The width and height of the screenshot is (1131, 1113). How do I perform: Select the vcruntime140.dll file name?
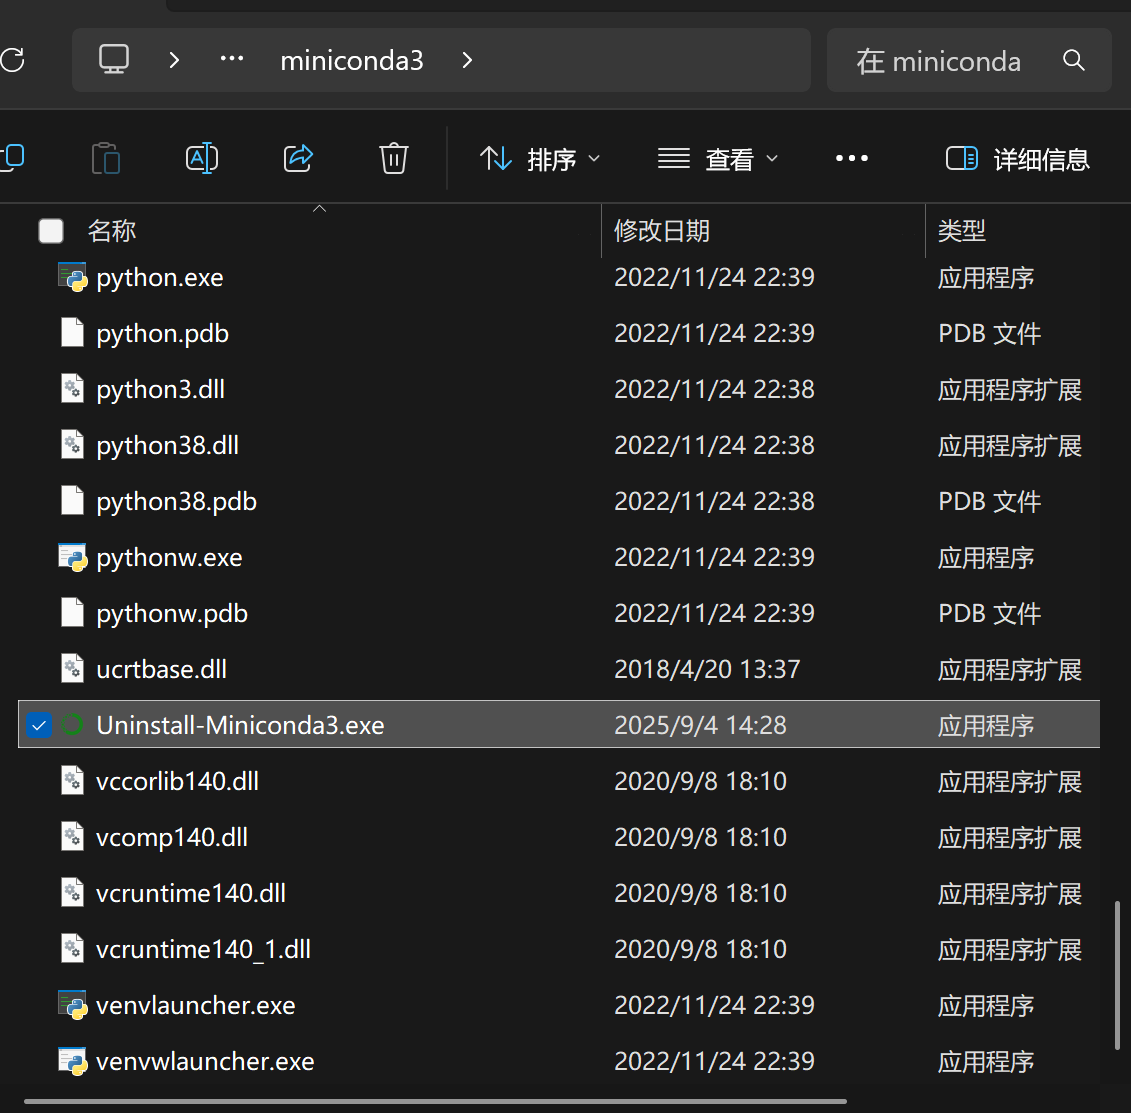(191, 894)
